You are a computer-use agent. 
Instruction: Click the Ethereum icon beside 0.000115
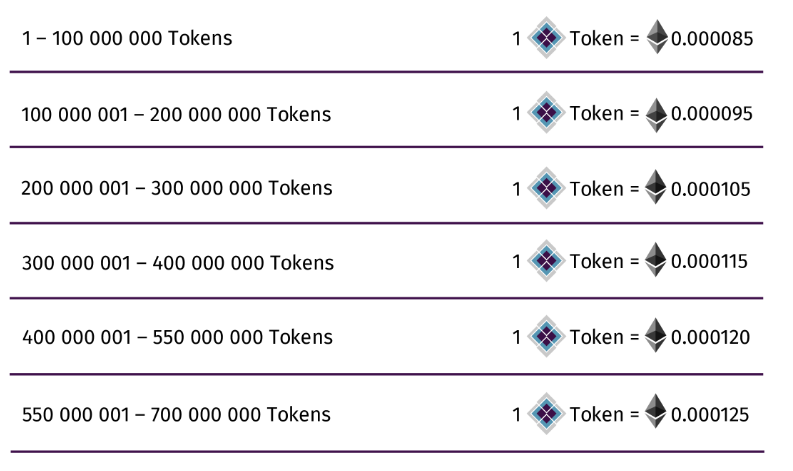pos(657,262)
